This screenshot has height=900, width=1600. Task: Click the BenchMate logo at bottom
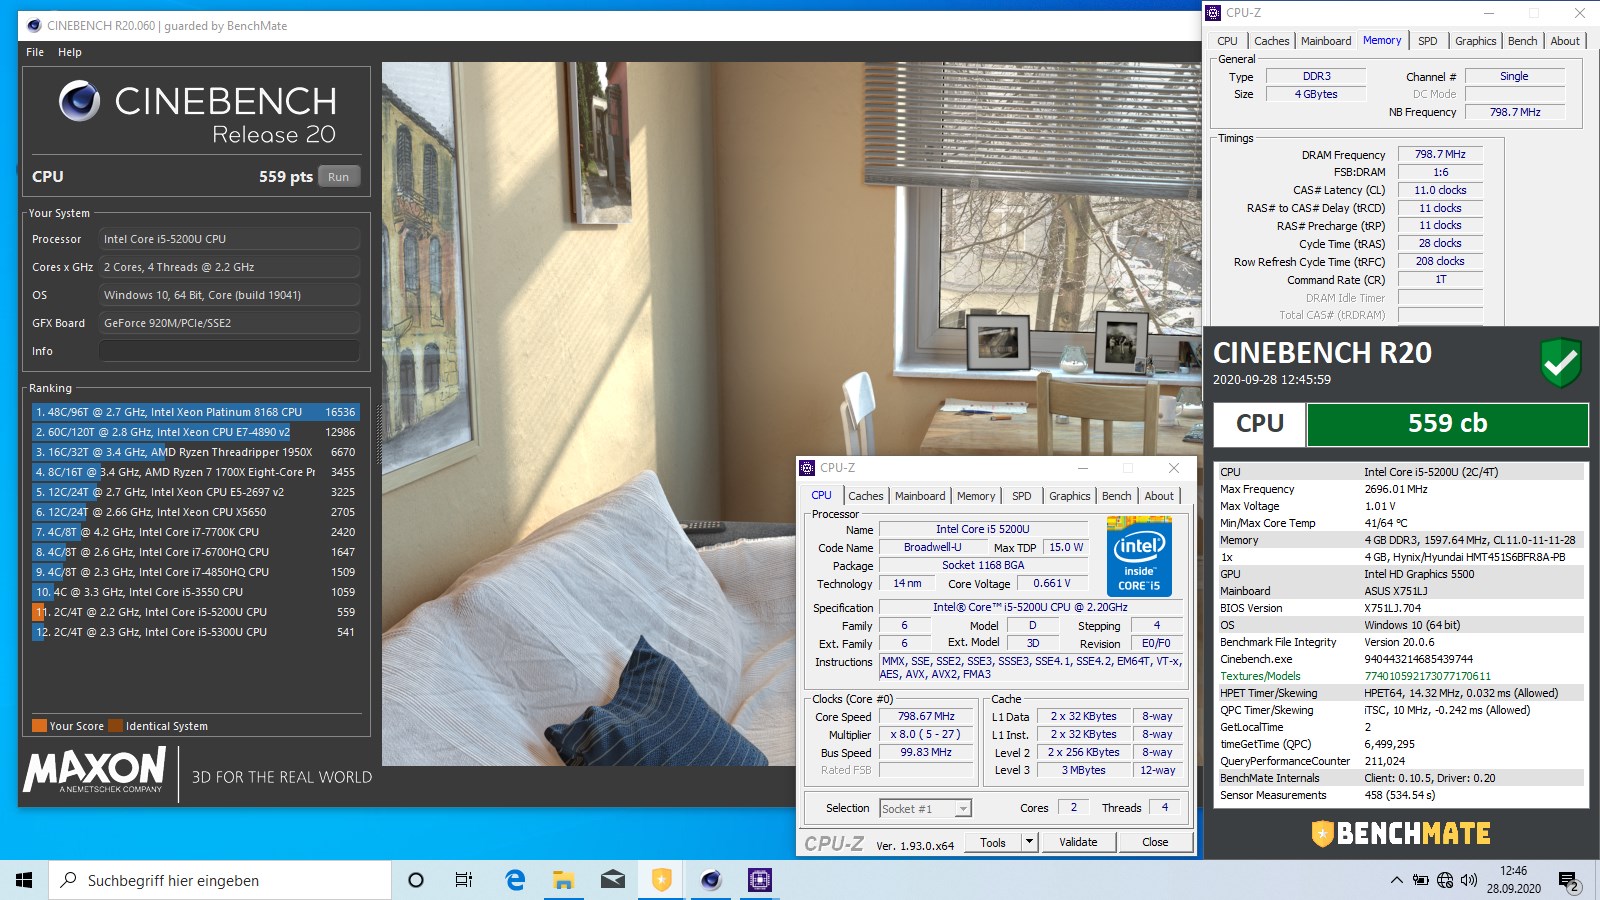pyautogui.click(x=1401, y=833)
